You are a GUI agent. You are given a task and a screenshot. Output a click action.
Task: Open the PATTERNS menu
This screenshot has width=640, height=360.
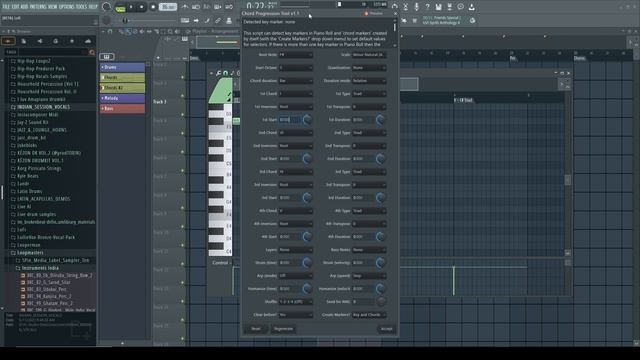[x=39, y=7]
